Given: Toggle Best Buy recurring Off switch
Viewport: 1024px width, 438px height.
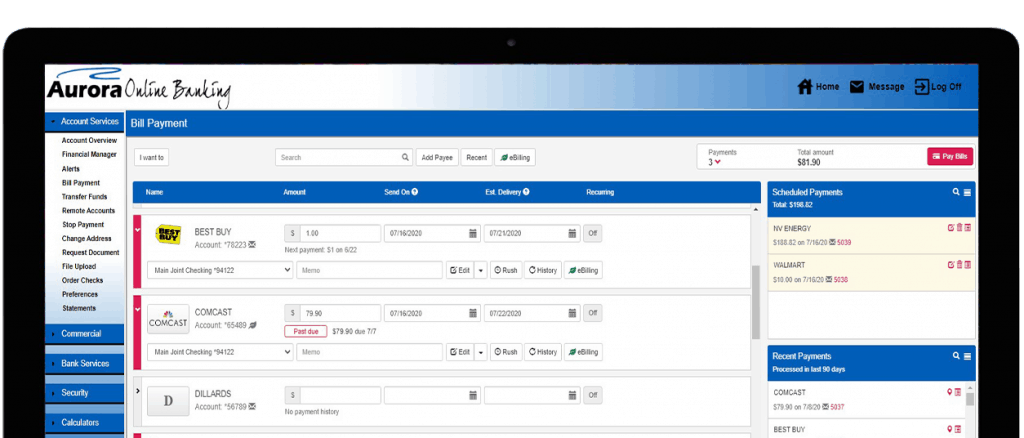Looking at the screenshot, I should pyautogui.click(x=592, y=233).
